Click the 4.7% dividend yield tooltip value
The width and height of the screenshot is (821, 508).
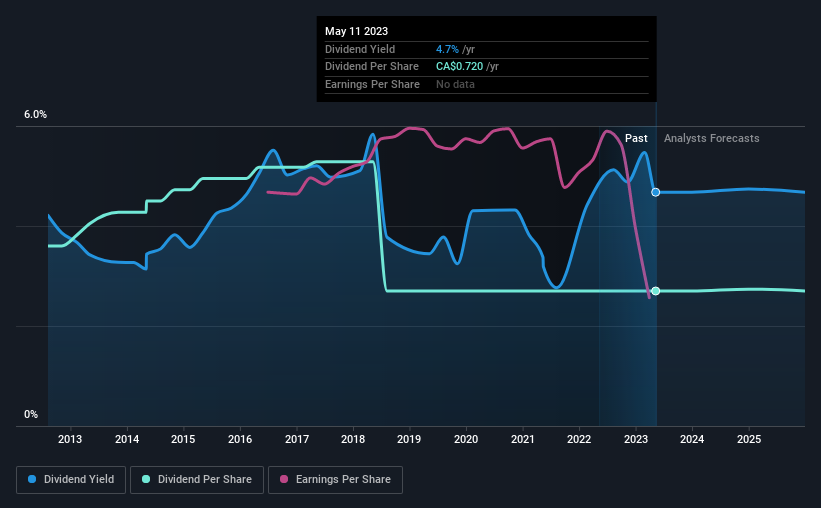[x=447, y=49]
